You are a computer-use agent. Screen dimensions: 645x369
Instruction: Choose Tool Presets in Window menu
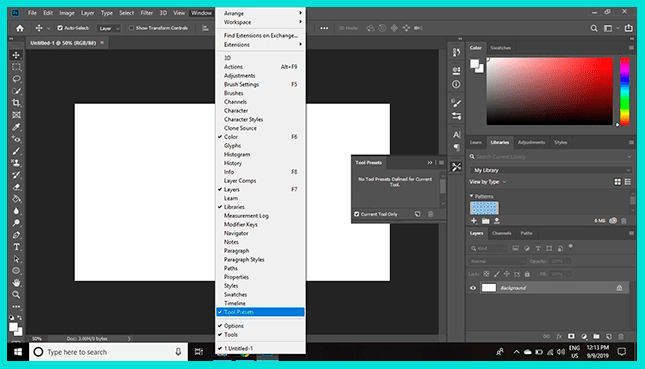point(260,312)
